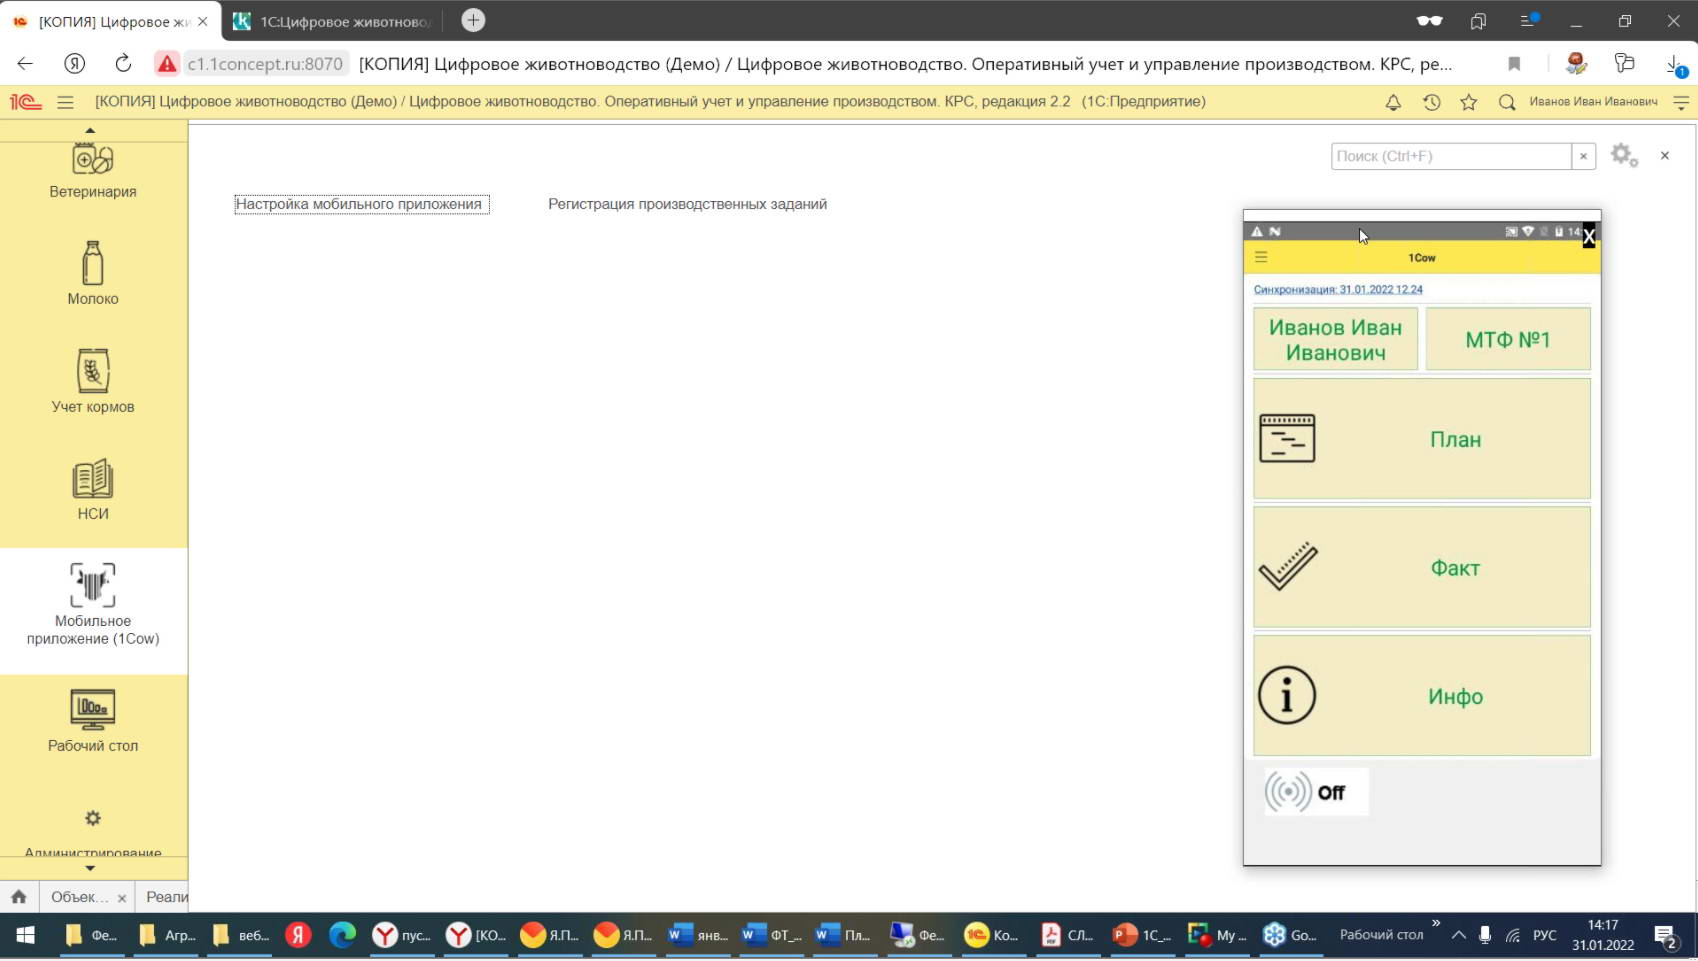The width and height of the screenshot is (1698, 961).
Task: Switch to the Реали... open tab
Action: coord(166,897)
